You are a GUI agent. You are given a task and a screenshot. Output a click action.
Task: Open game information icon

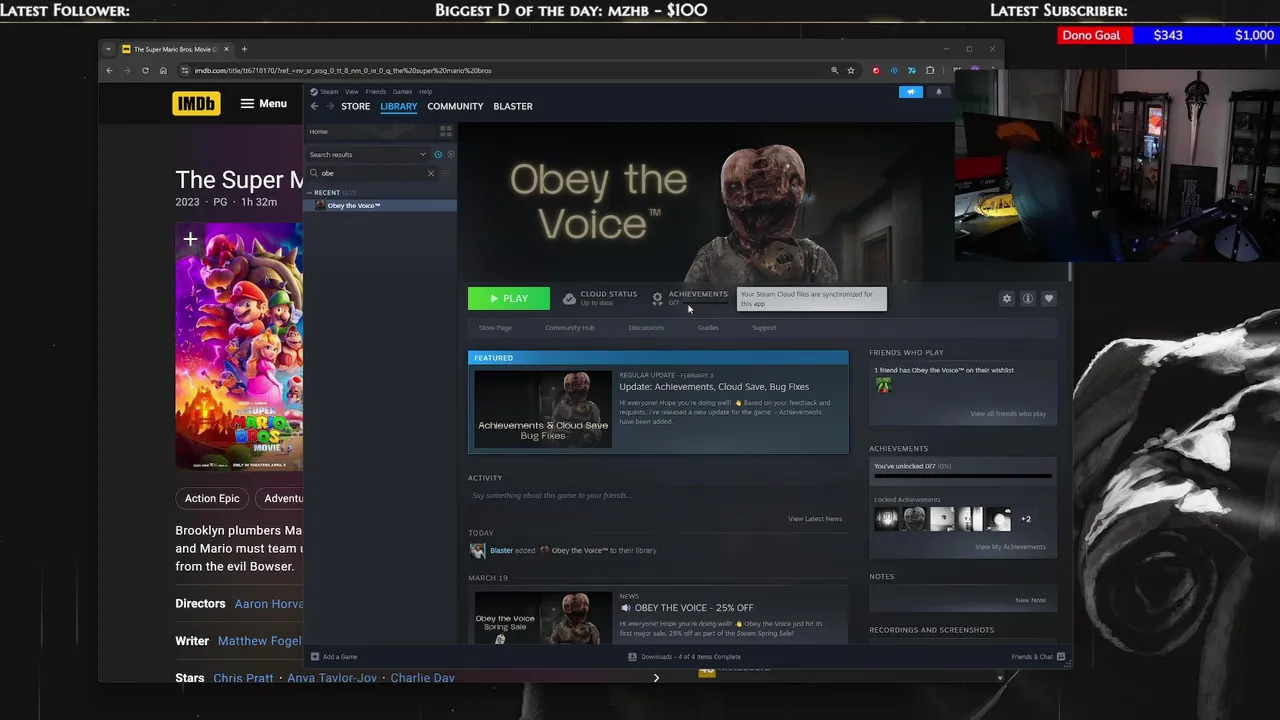tap(1027, 299)
